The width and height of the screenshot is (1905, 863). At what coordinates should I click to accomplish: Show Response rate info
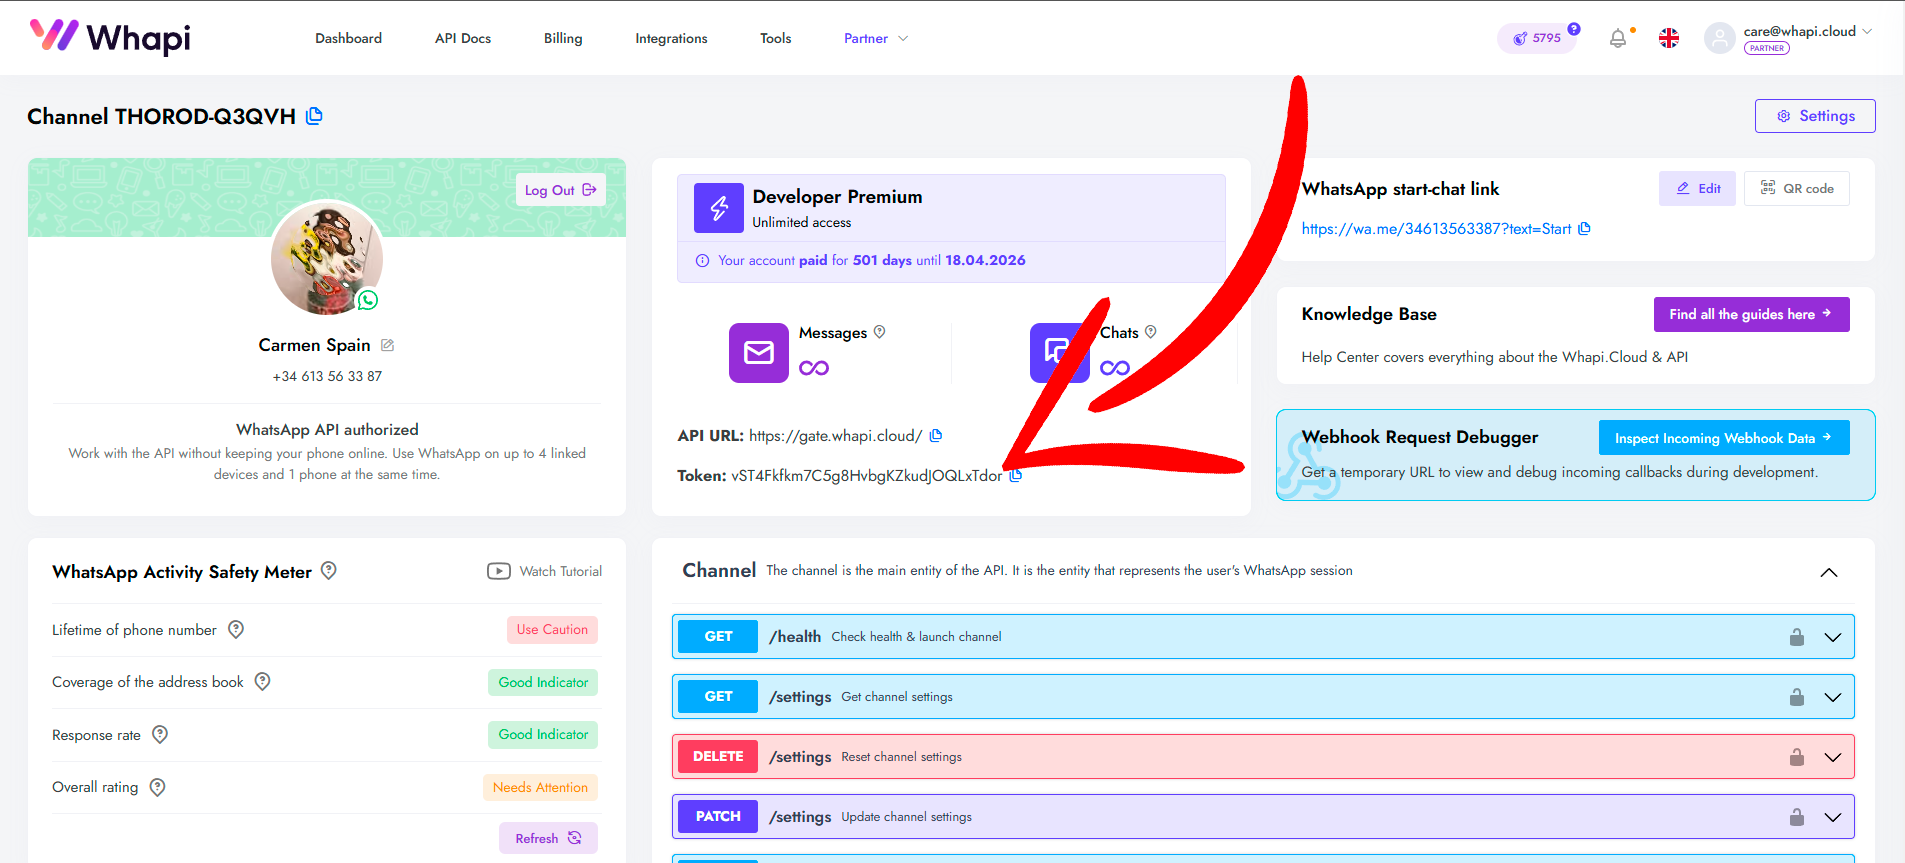pos(160,734)
